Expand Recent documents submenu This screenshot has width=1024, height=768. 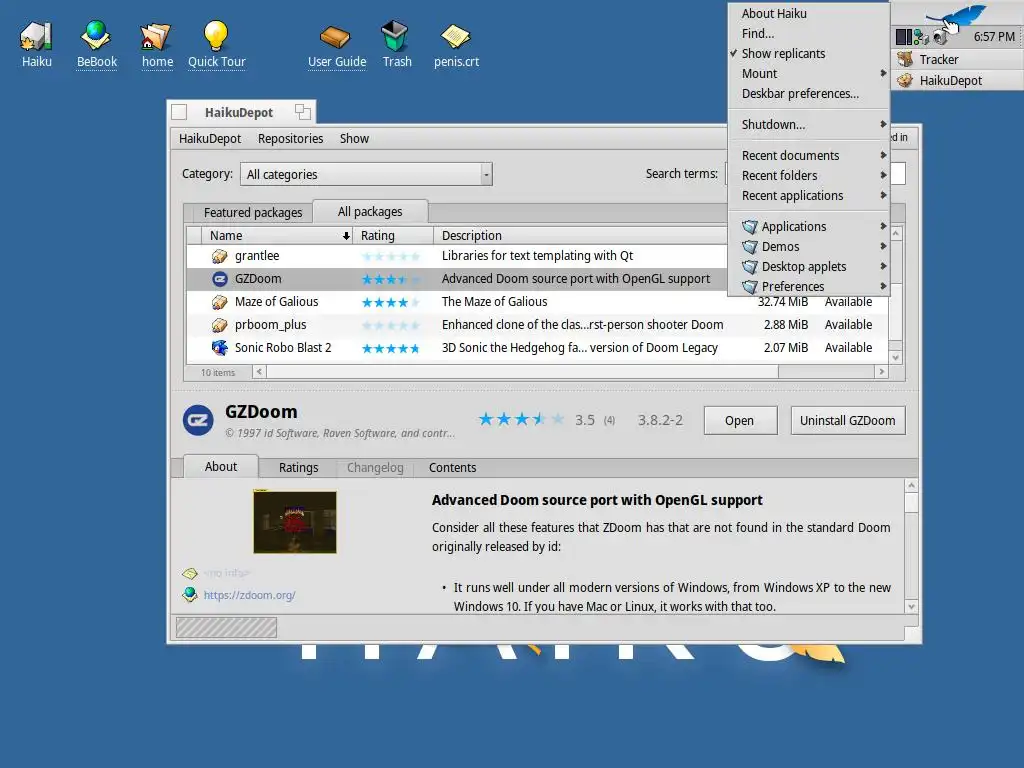click(x=808, y=155)
